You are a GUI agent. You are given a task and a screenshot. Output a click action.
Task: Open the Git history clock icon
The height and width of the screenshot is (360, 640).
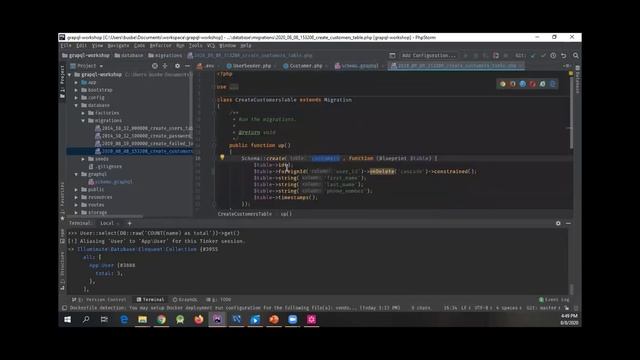coord(553,56)
